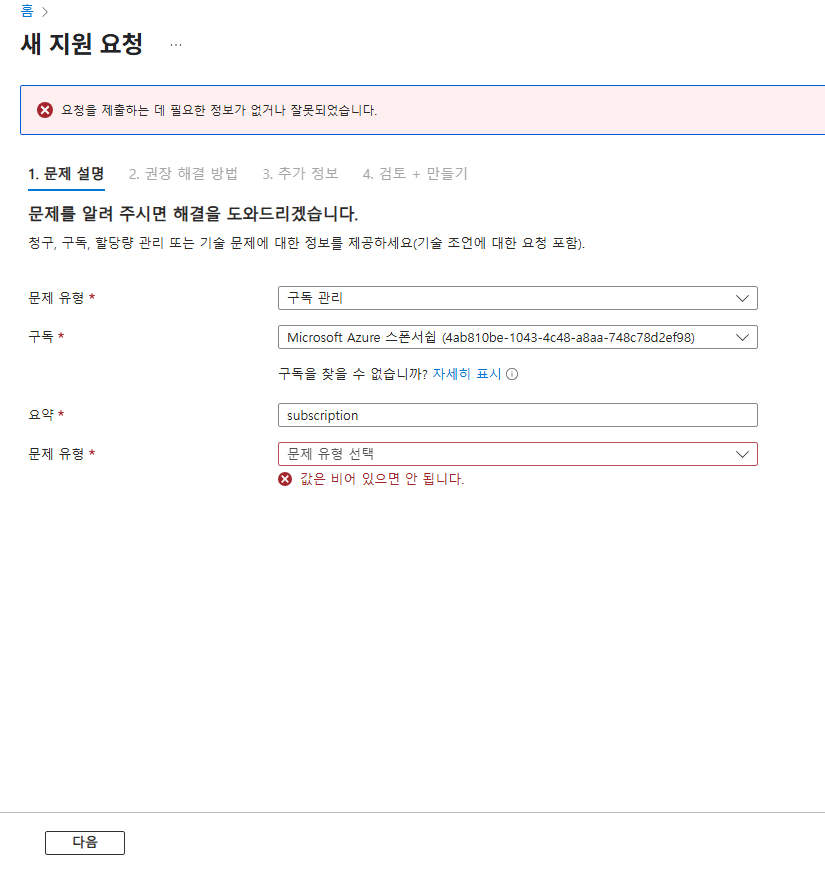Click the breadcrumb chevron after 홈
The height and width of the screenshot is (872, 825).
(45, 12)
